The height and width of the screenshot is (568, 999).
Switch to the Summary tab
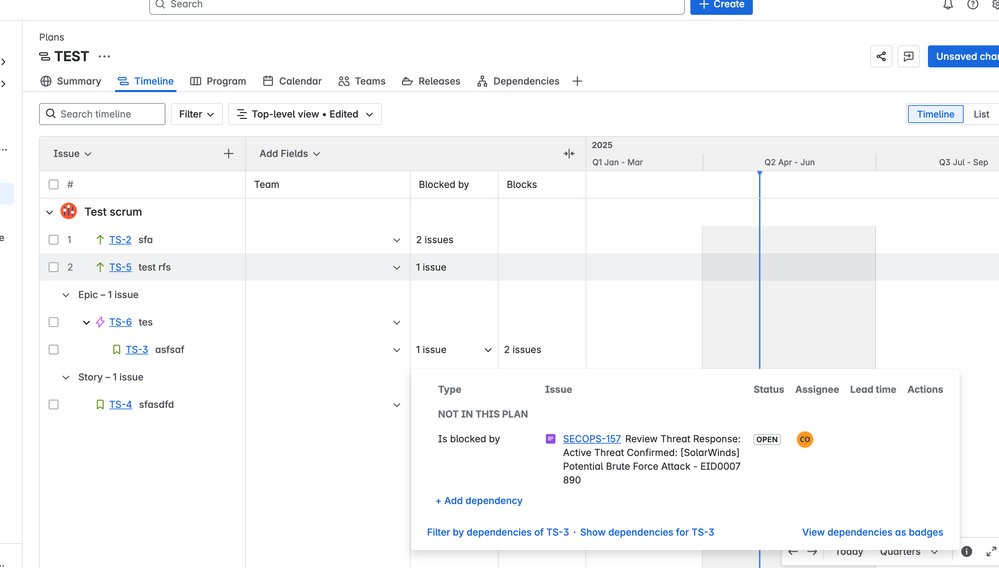click(x=71, y=82)
